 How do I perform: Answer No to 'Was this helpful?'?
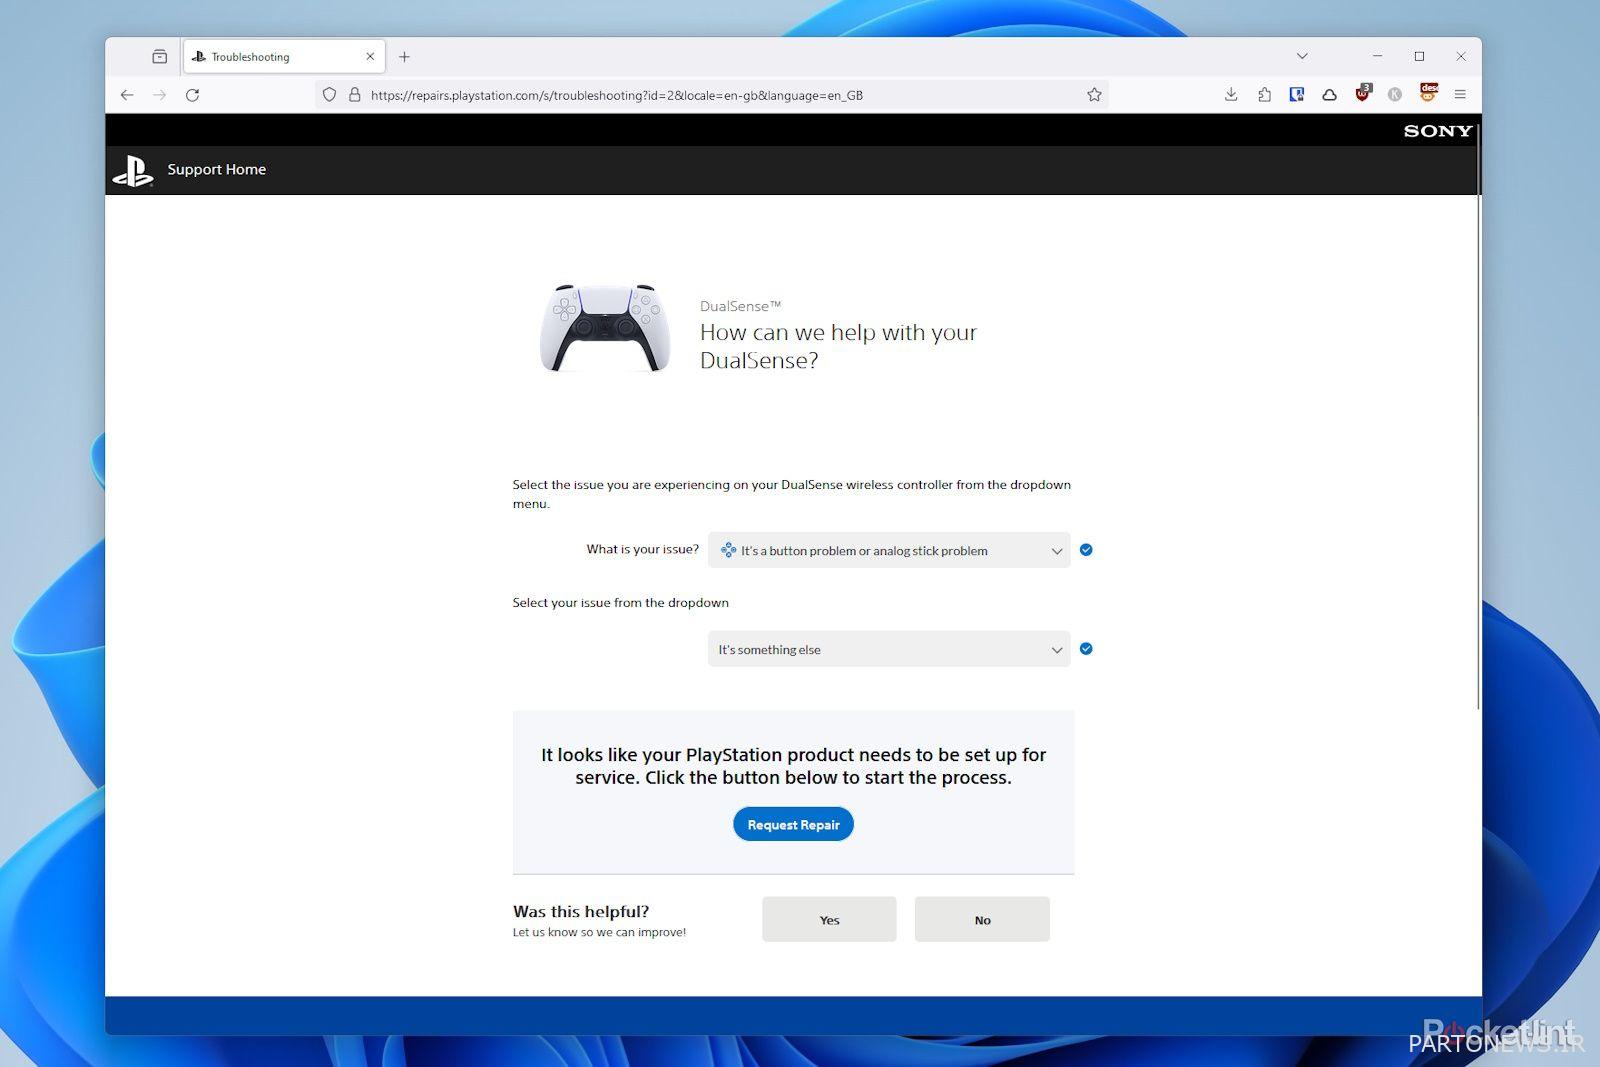[x=982, y=919]
